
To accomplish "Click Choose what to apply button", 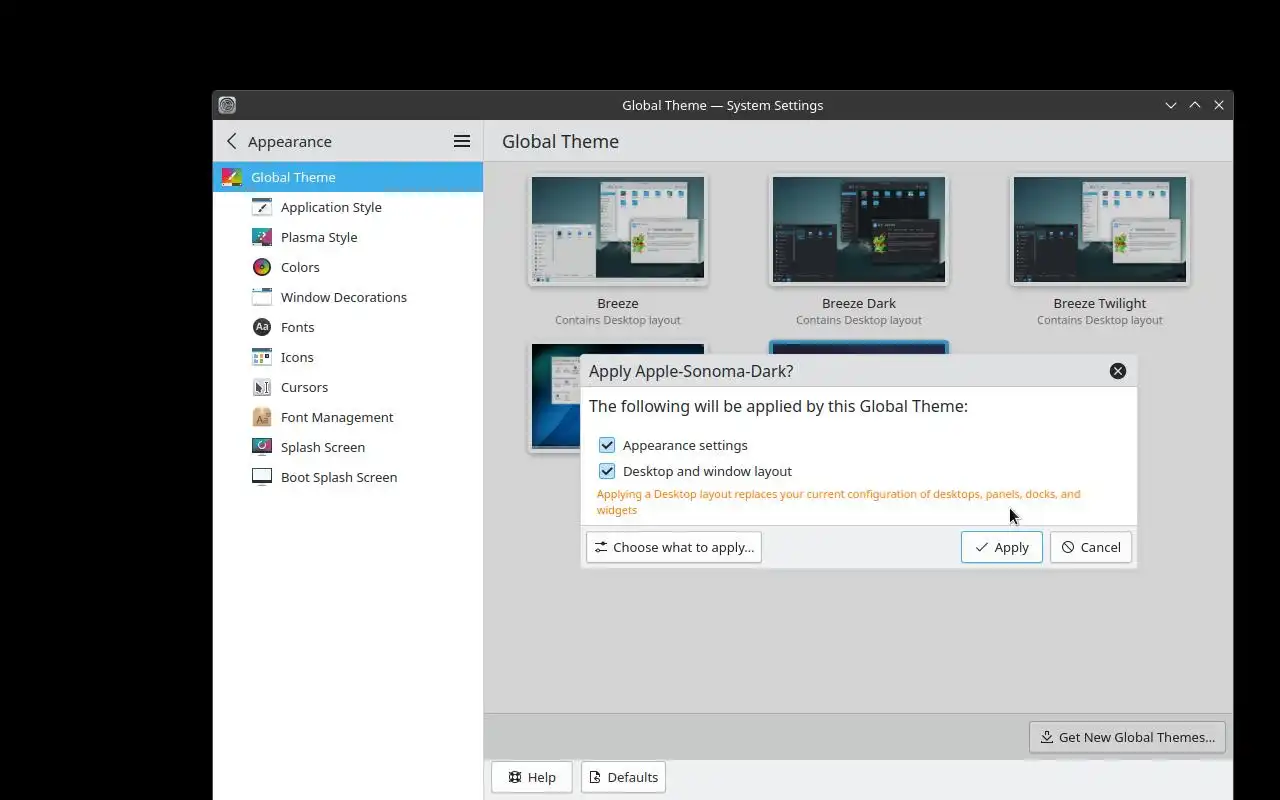I will 674,547.
